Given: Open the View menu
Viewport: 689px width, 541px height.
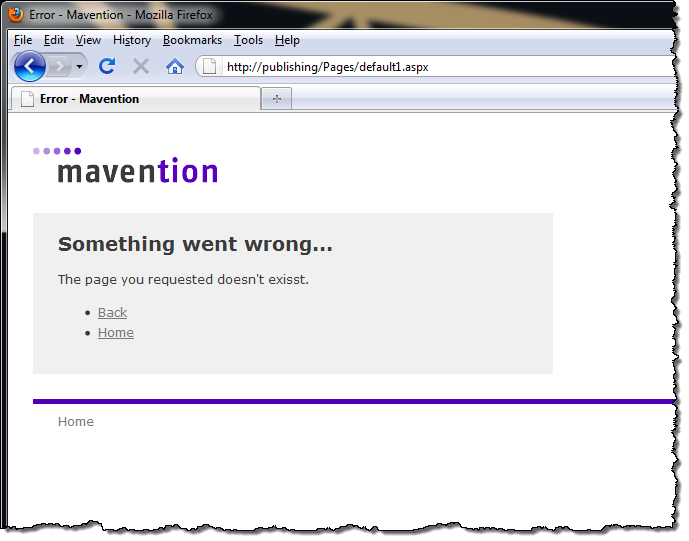Looking at the screenshot, I should tap(88, 40).
